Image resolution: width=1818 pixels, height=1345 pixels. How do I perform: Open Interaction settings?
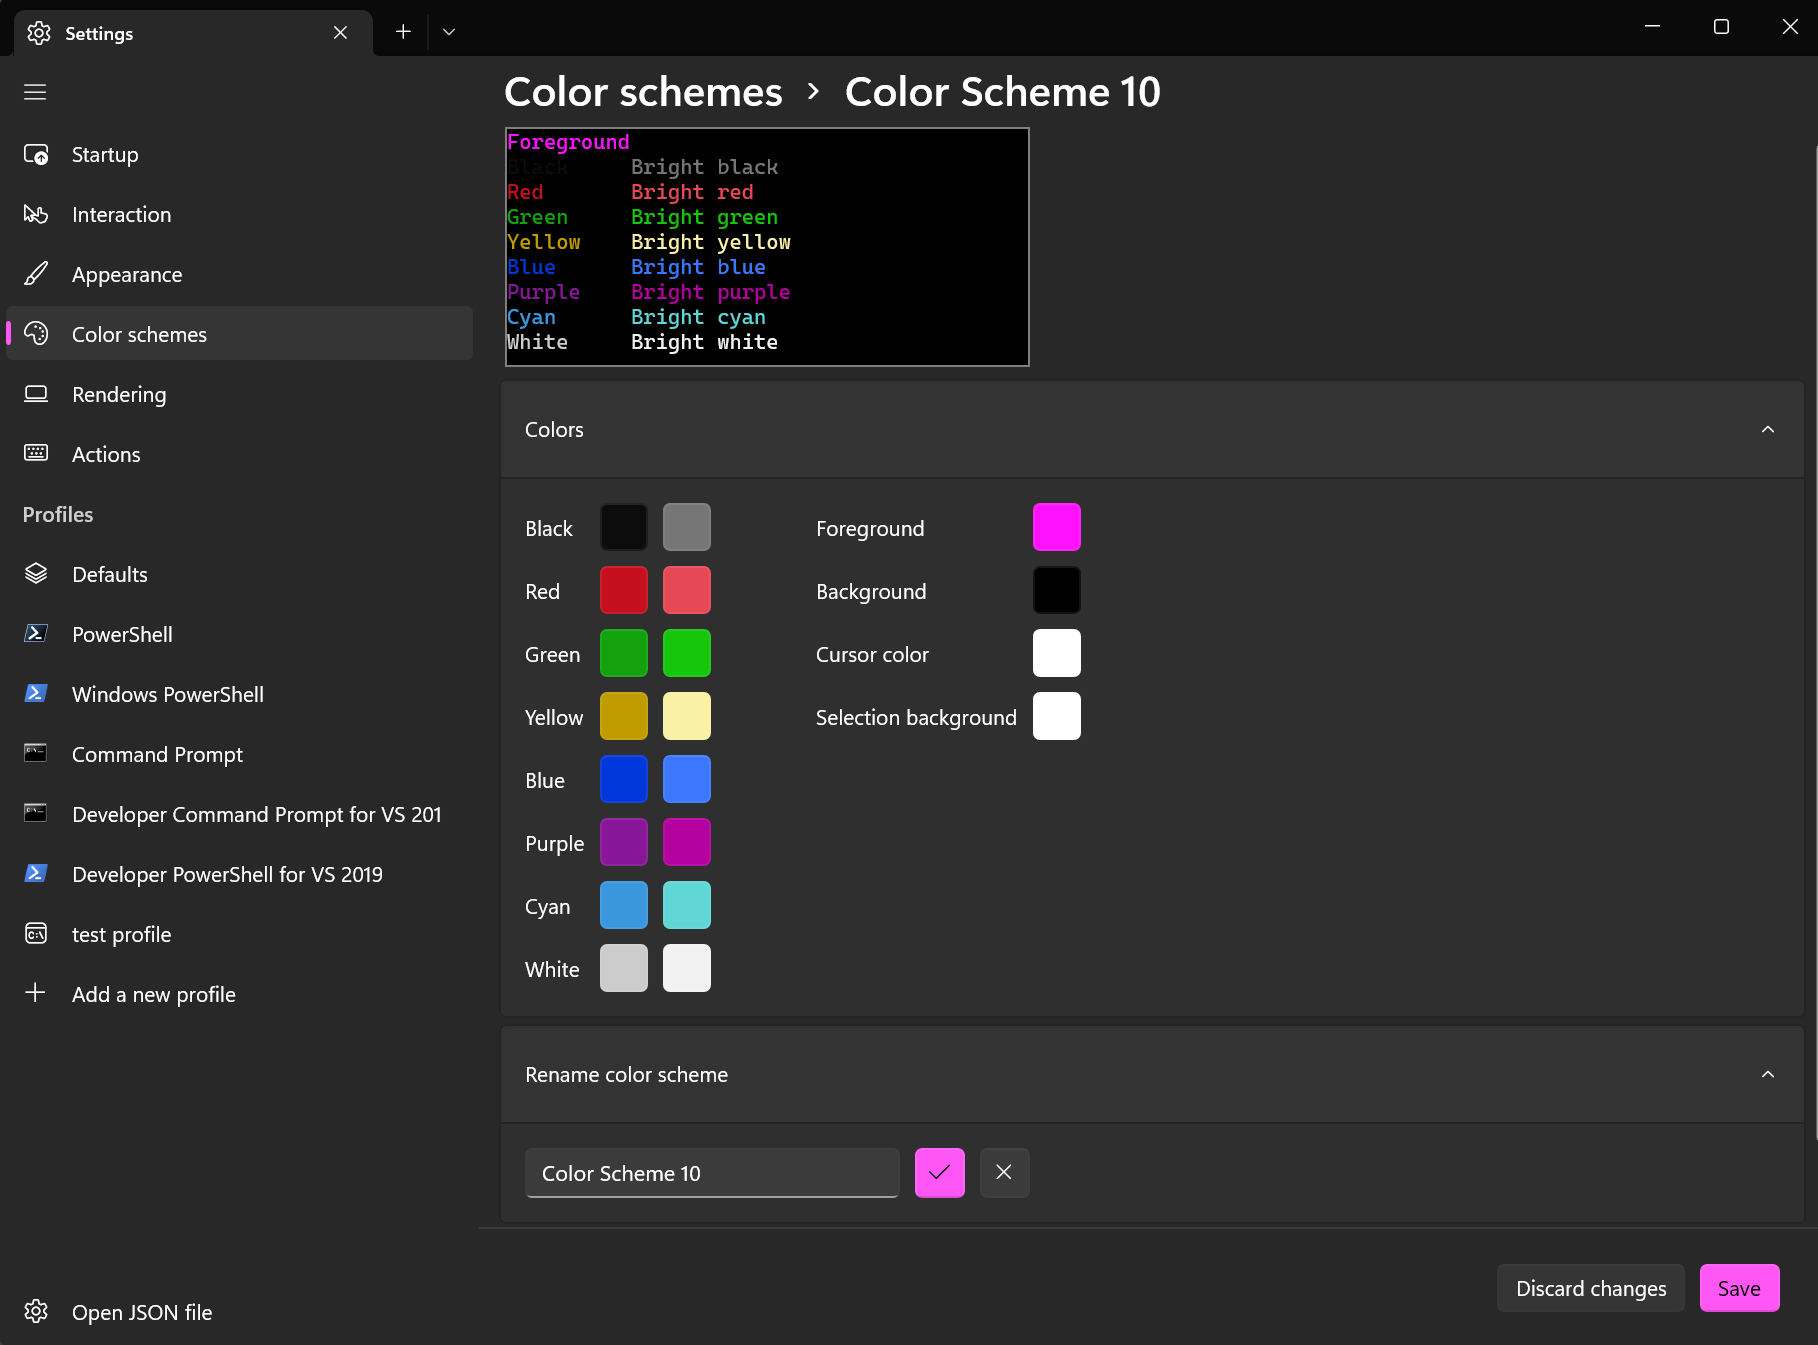239,215
